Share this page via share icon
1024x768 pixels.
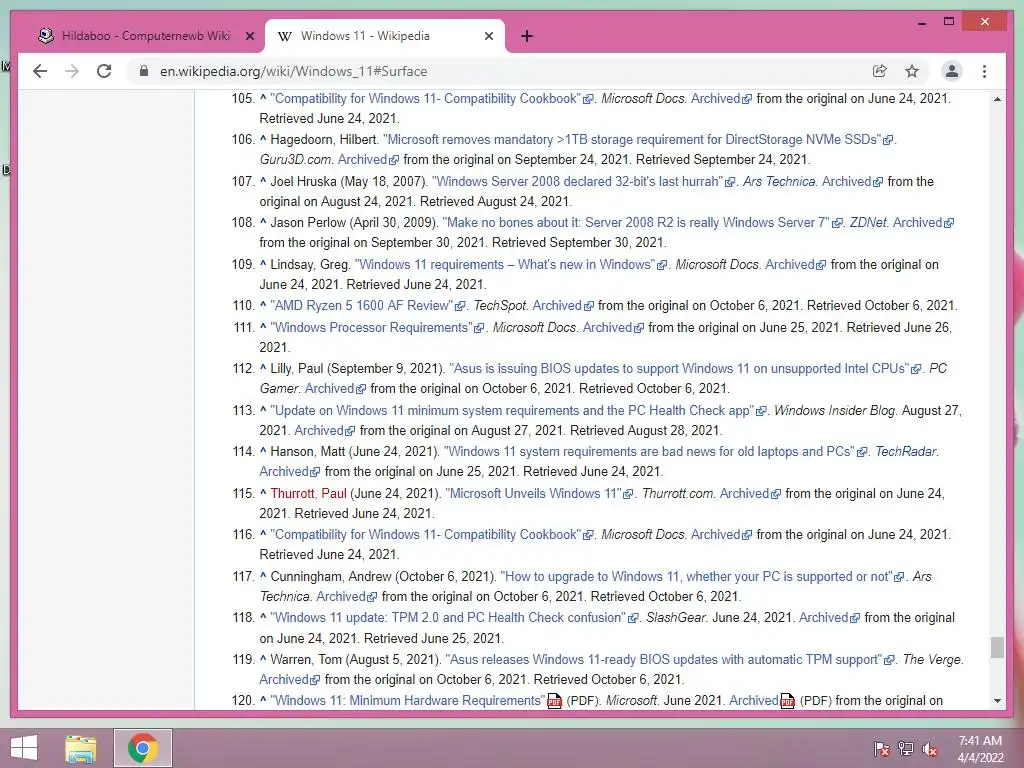[x=880, y=71]
